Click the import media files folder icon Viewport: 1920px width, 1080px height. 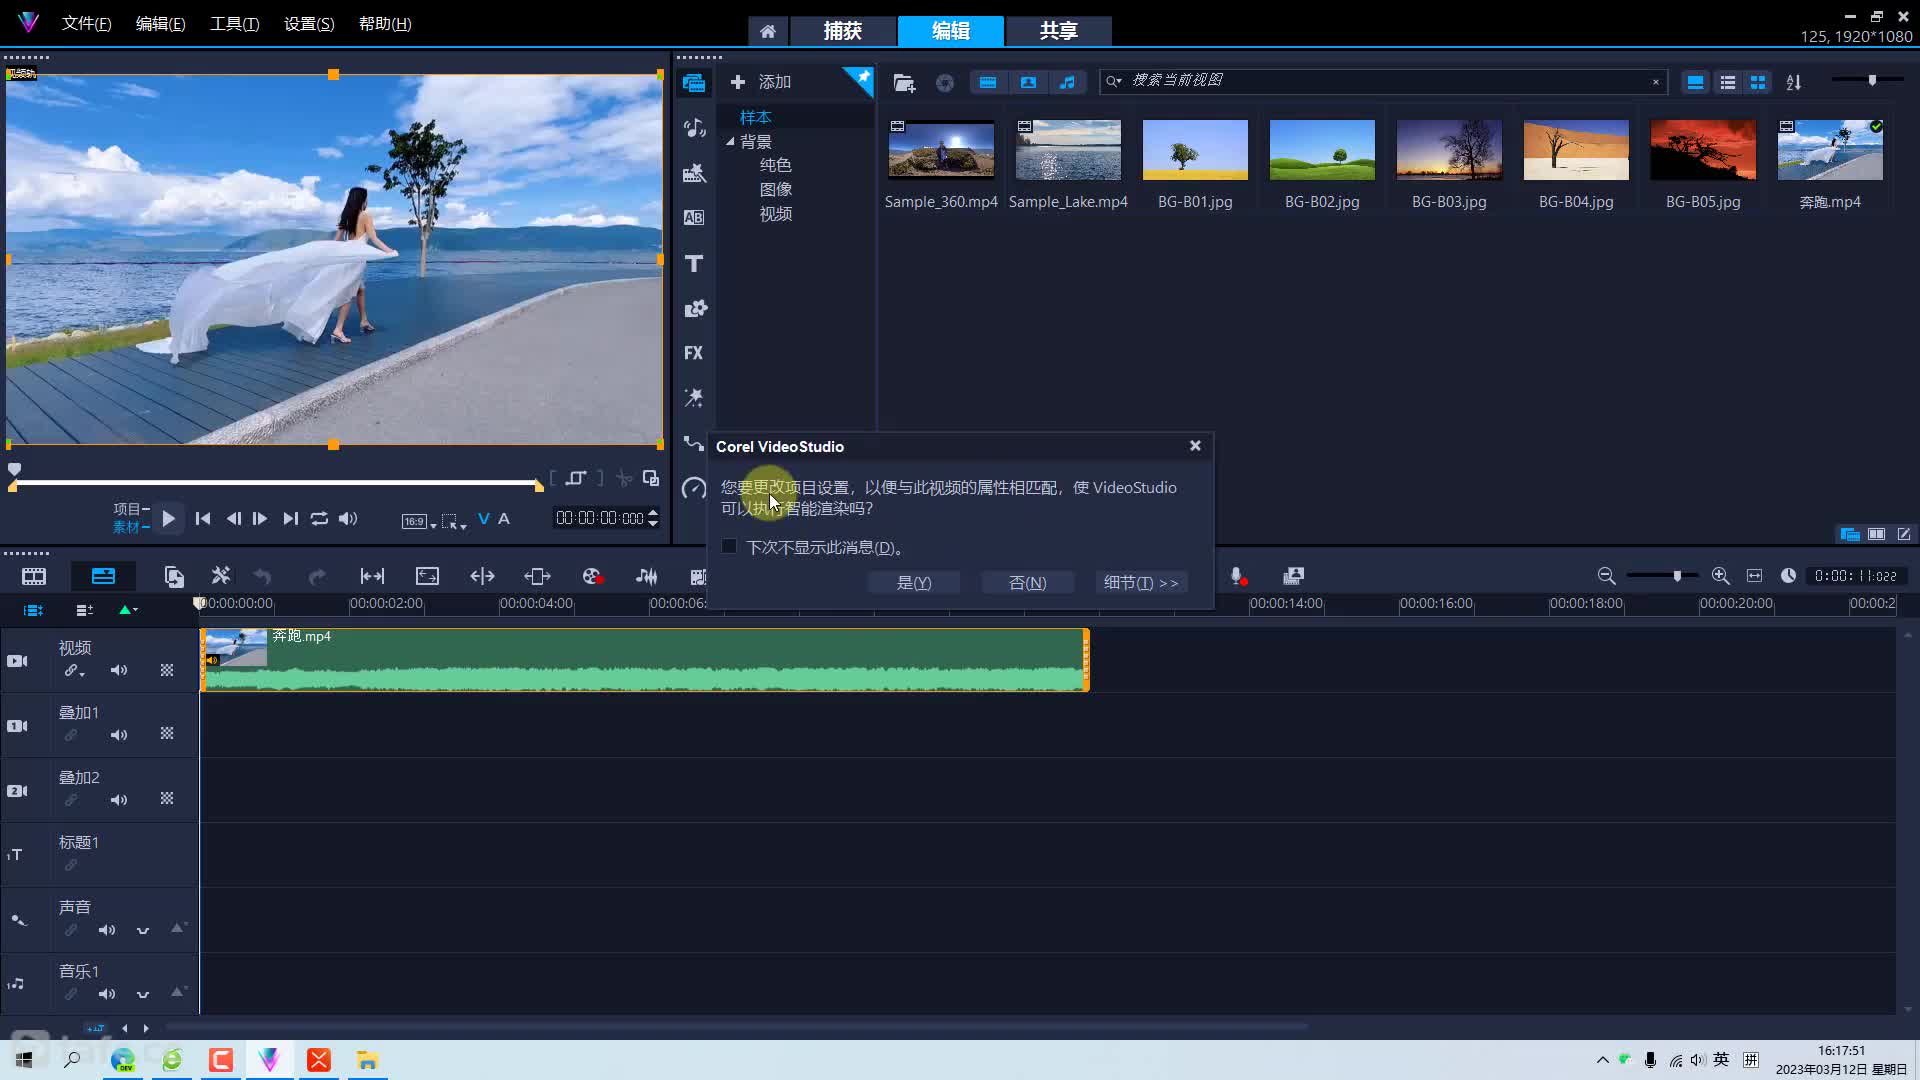(x=904, y=83)
